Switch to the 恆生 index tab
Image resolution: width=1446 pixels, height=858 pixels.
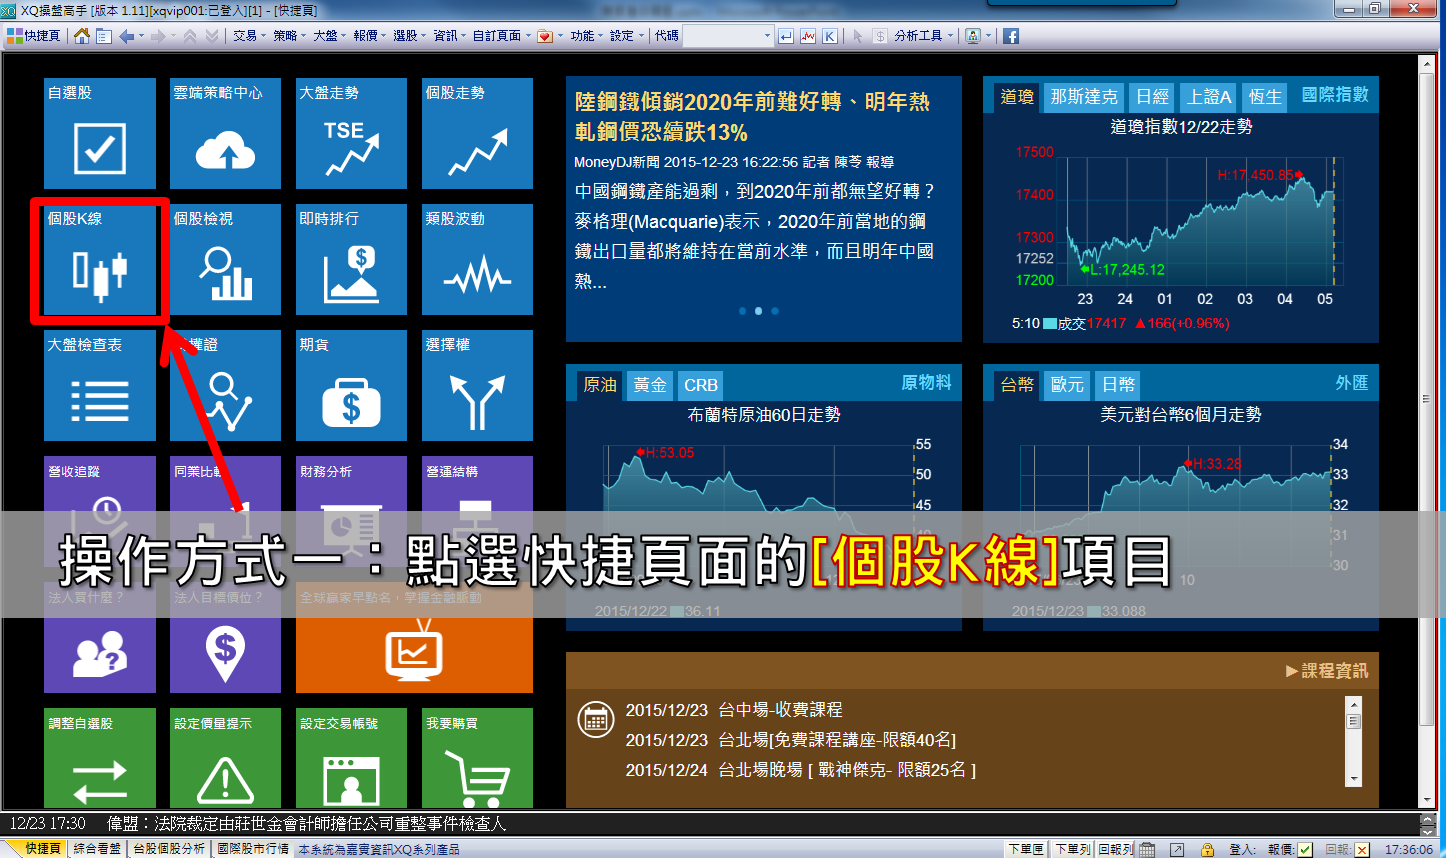pyautogui.click(x=1265, y=97)
